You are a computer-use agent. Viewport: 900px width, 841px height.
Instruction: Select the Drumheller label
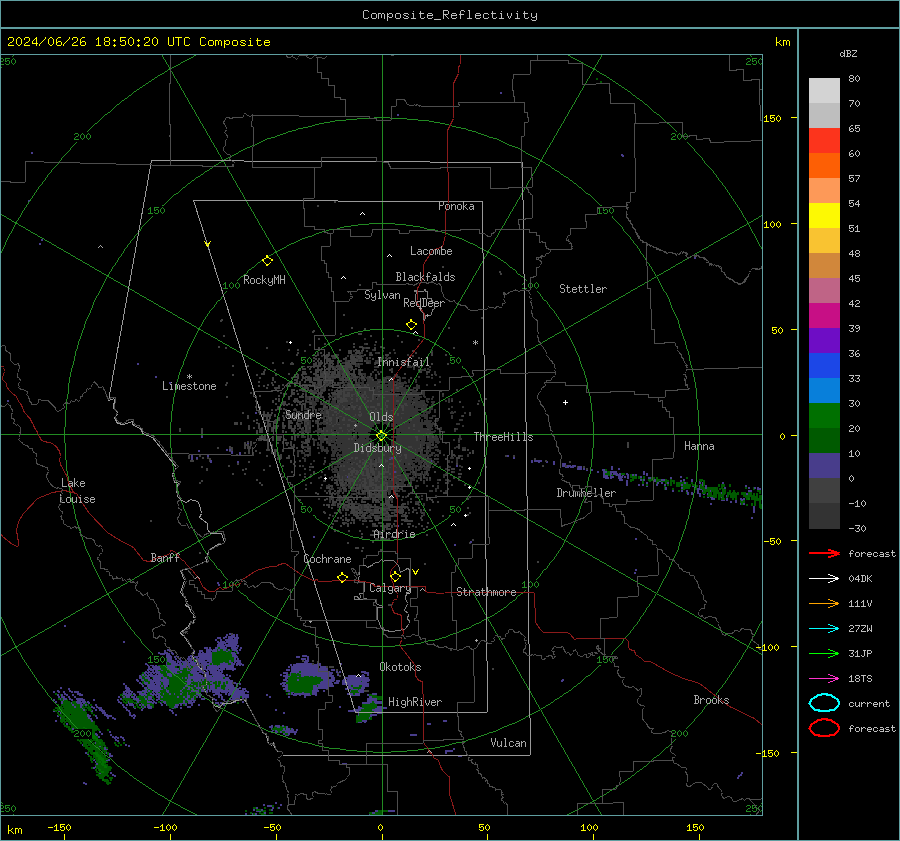pyautogui.click(x=586, y=493)
